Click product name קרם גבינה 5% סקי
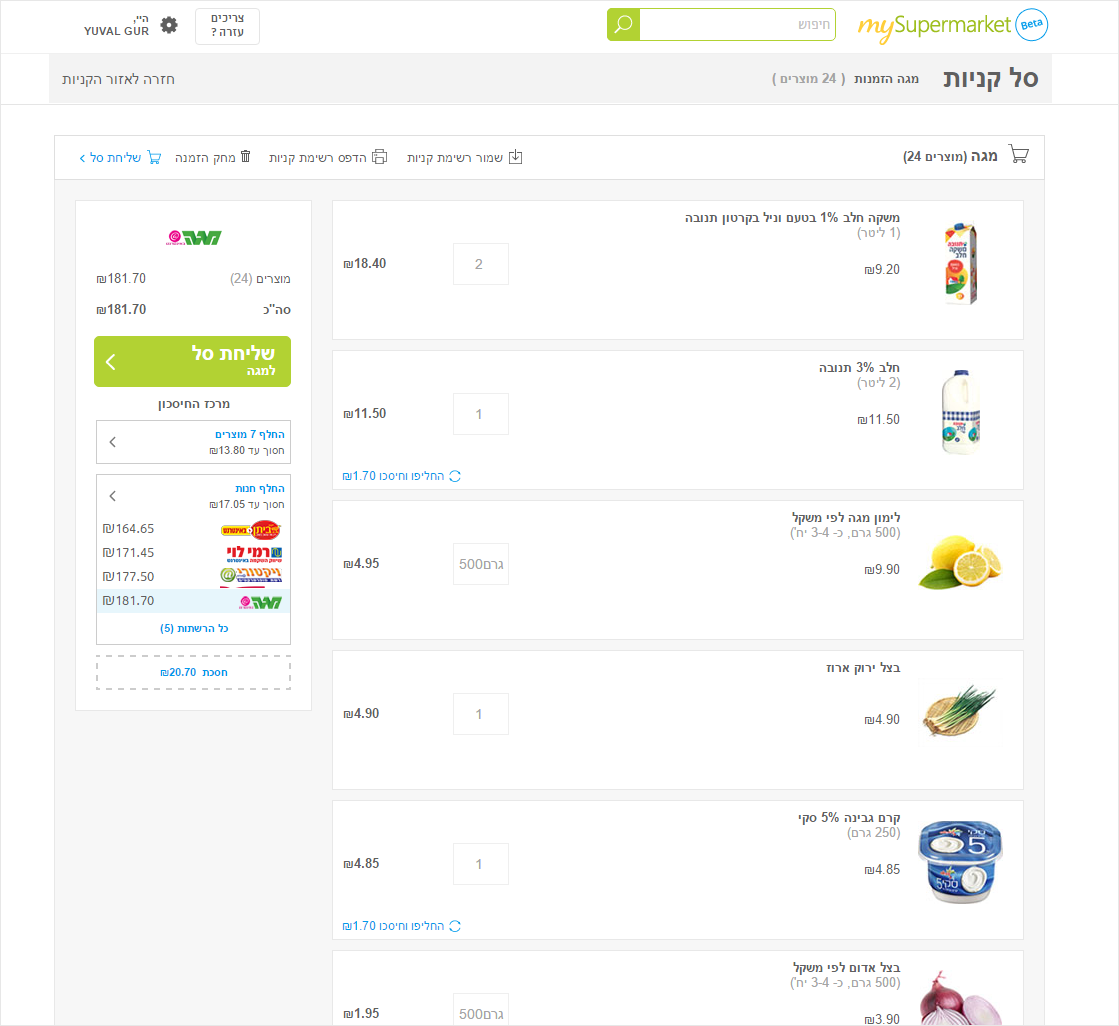This screenshot has height=1026, width=1119. pos(849,818)
